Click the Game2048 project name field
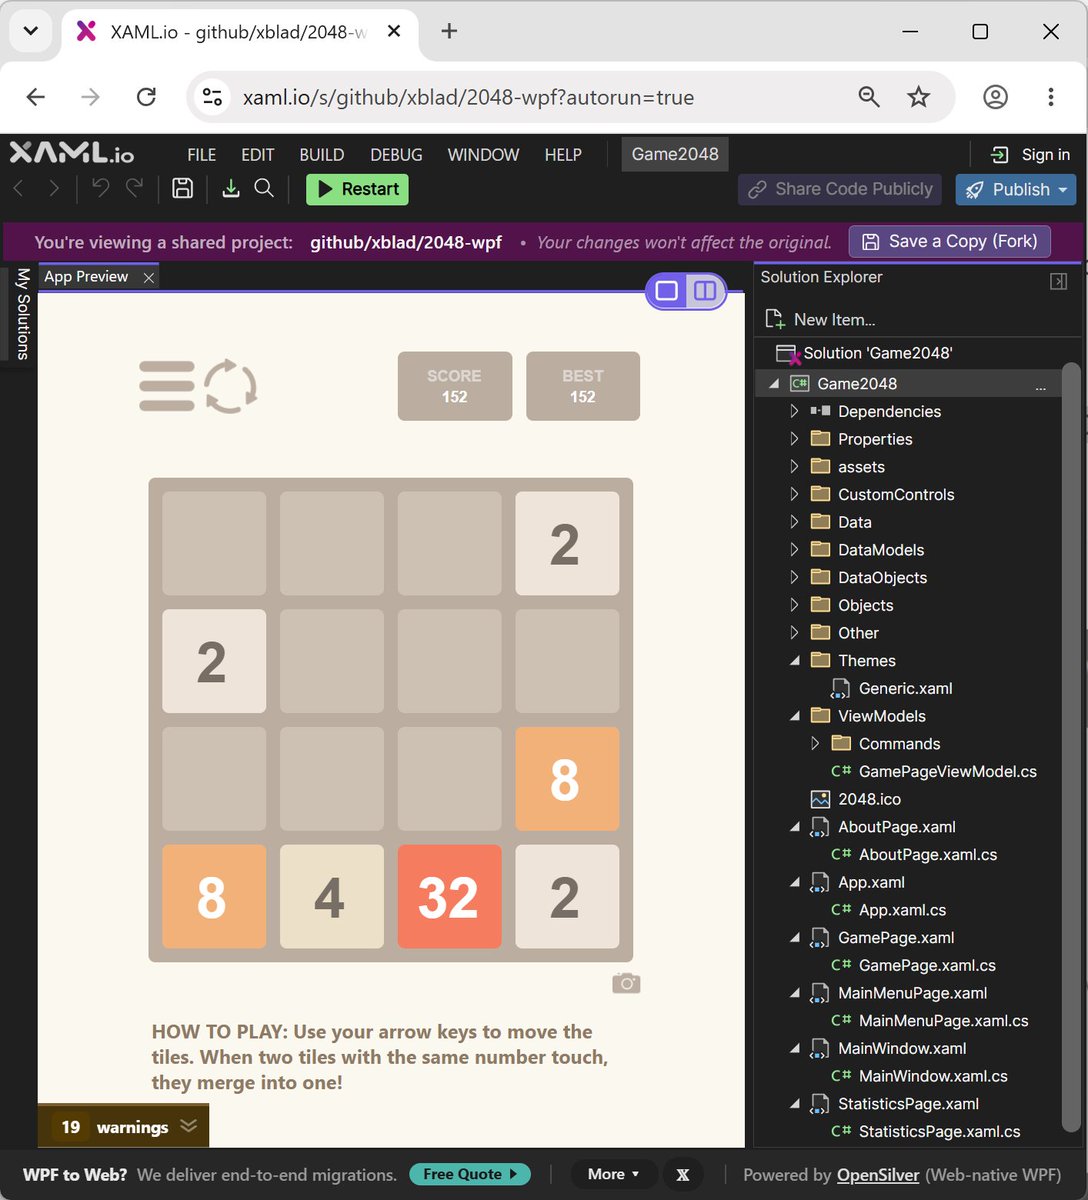This screenshot has height=1200, width=1088. click(675, 155)
